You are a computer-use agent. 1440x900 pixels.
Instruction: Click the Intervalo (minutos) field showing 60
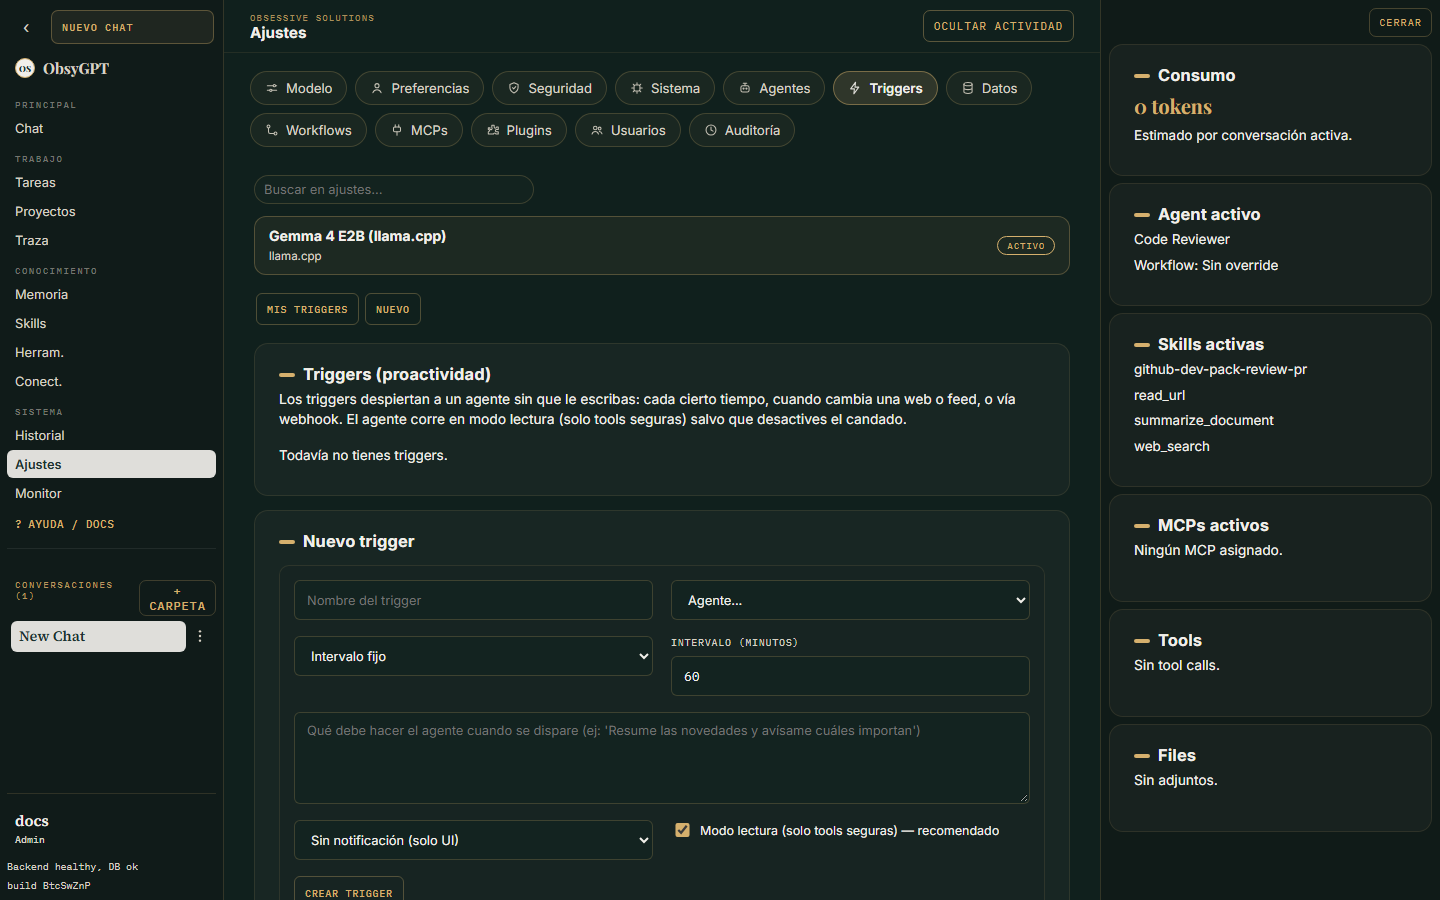click(x=850, y=676)
